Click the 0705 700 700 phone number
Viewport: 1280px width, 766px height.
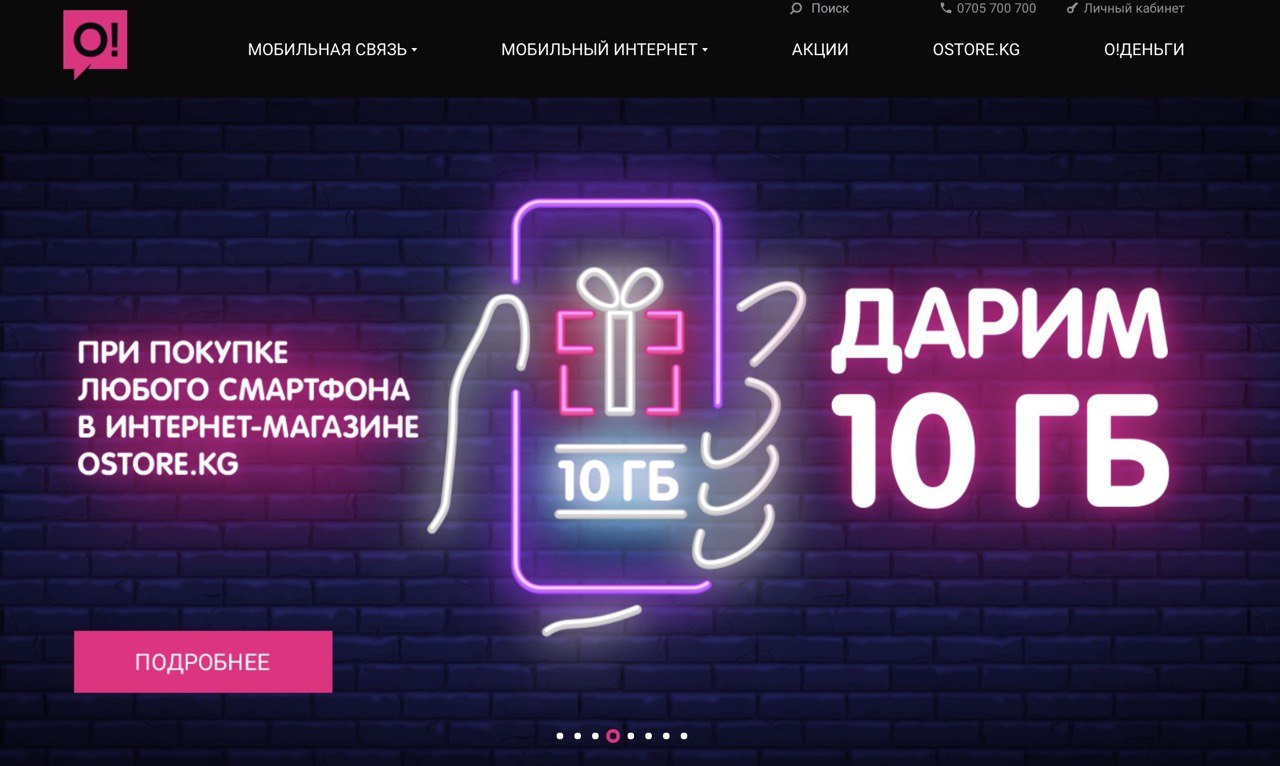[x=996, y=8]
